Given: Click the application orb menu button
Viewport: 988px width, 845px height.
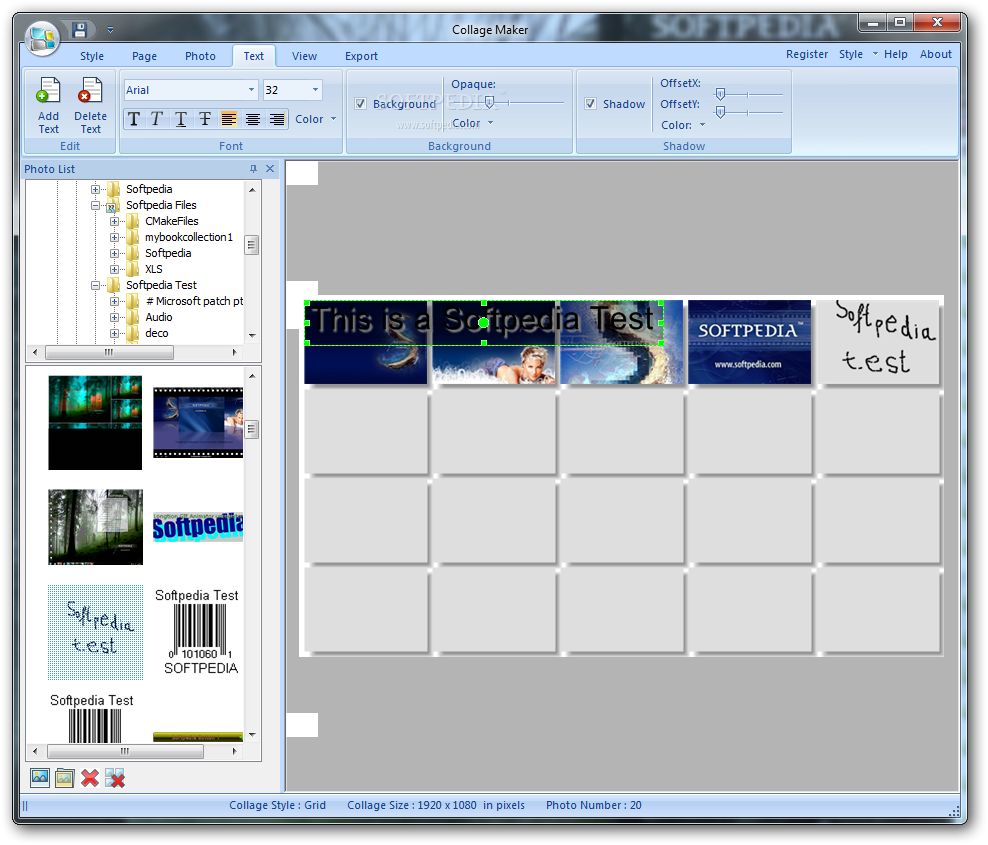Looking at the screenshot, I should click(x=42, y=38).
